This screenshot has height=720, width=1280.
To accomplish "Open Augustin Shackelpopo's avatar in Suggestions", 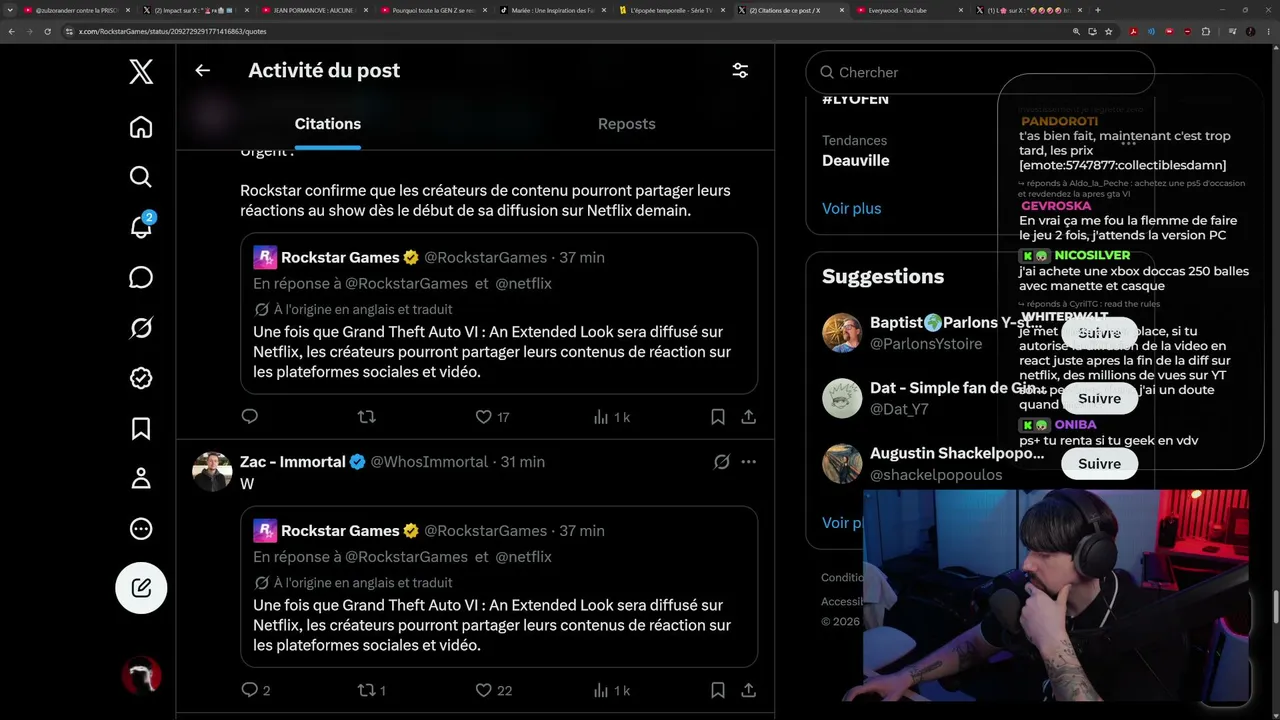I will pos(842,464).
